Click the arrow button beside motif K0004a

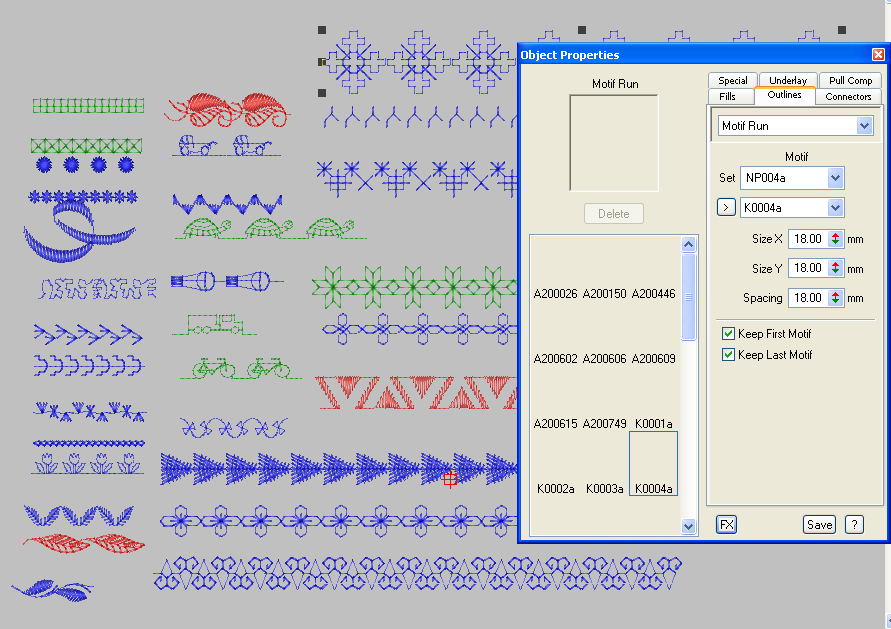[727, 208]
